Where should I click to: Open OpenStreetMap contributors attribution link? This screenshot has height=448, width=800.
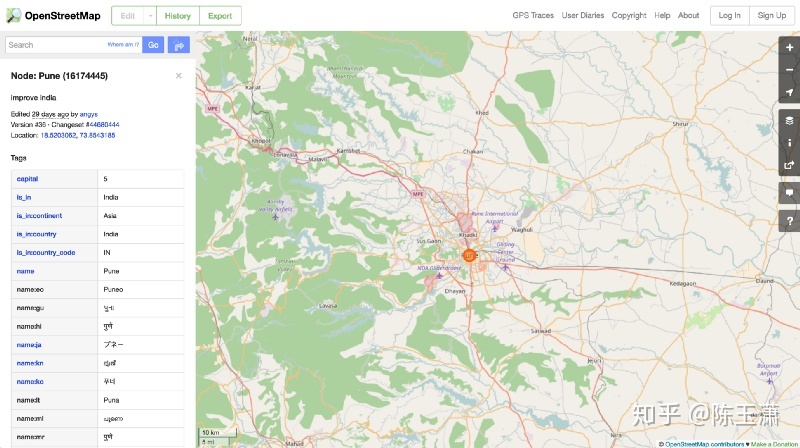click(704, 444)
